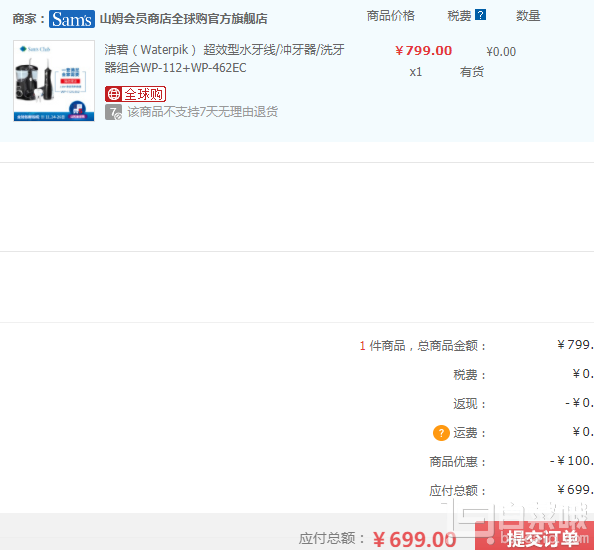The height and width of the screenshot is (550, 594).
Task: Click the 运费 label in summary
Action: point(469,433)
